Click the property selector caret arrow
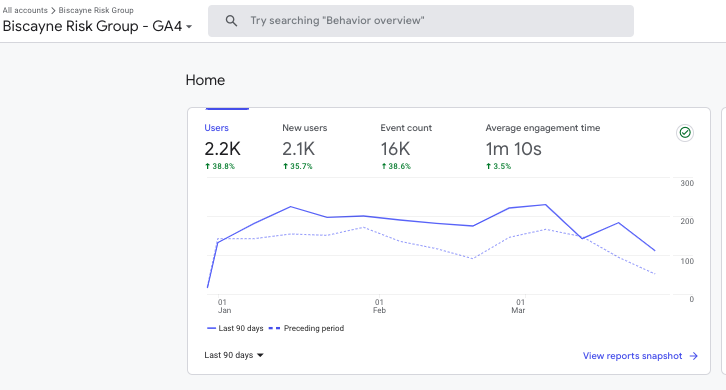The image size is (726, 390). [x=189, y=27]
